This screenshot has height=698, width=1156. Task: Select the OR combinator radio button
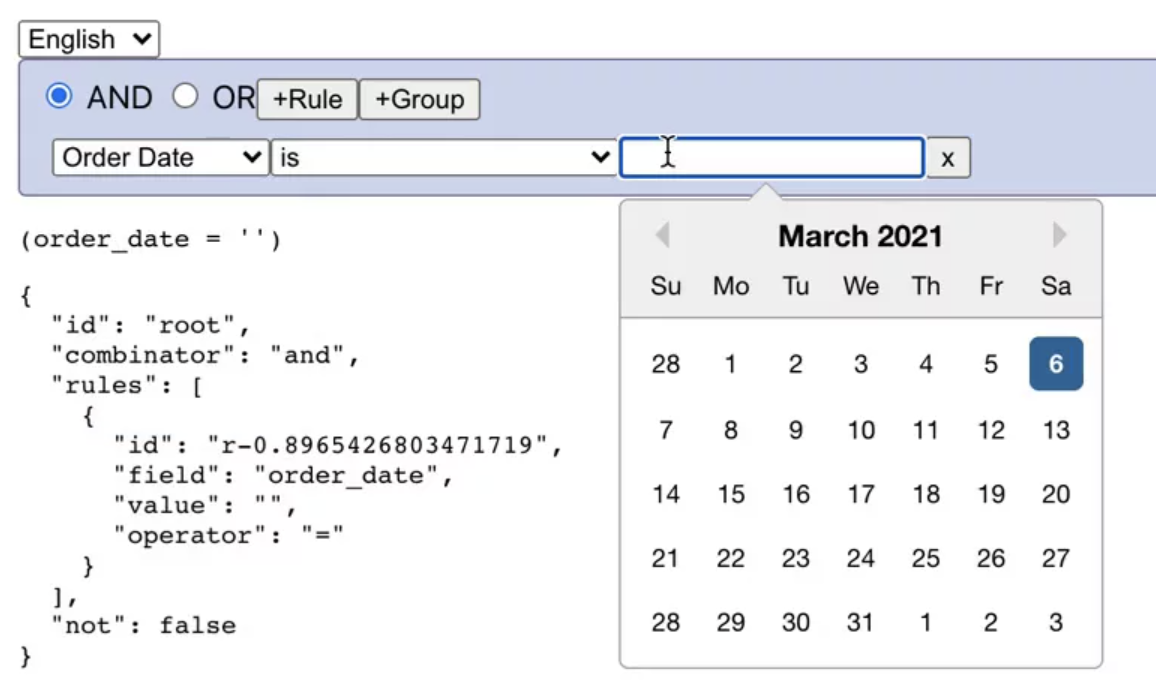185,96
